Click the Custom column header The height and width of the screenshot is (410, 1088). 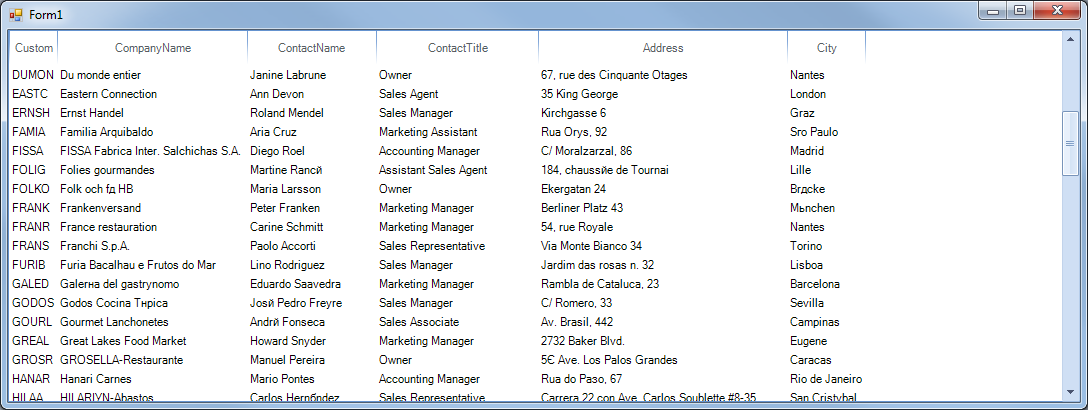coord(34,48)
